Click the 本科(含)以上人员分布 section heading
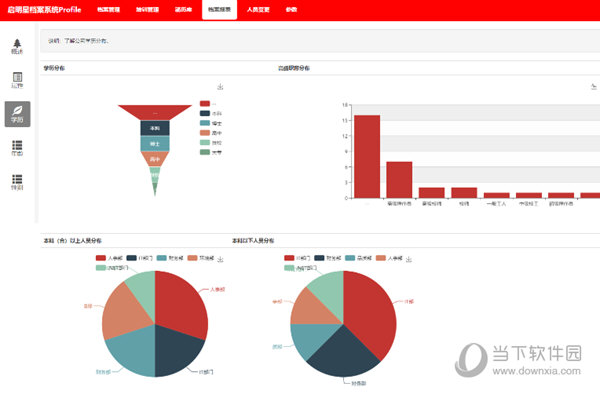Screen dimensions: 600x394 (x=72, y=241)
